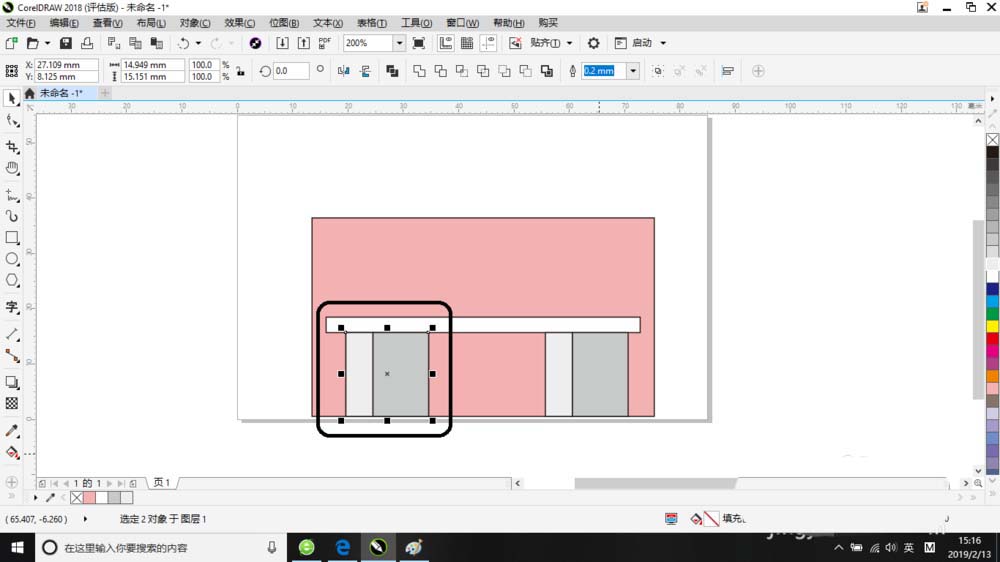
Task: Switch to the 页1 page tab
Action: [x=161, y=483]
